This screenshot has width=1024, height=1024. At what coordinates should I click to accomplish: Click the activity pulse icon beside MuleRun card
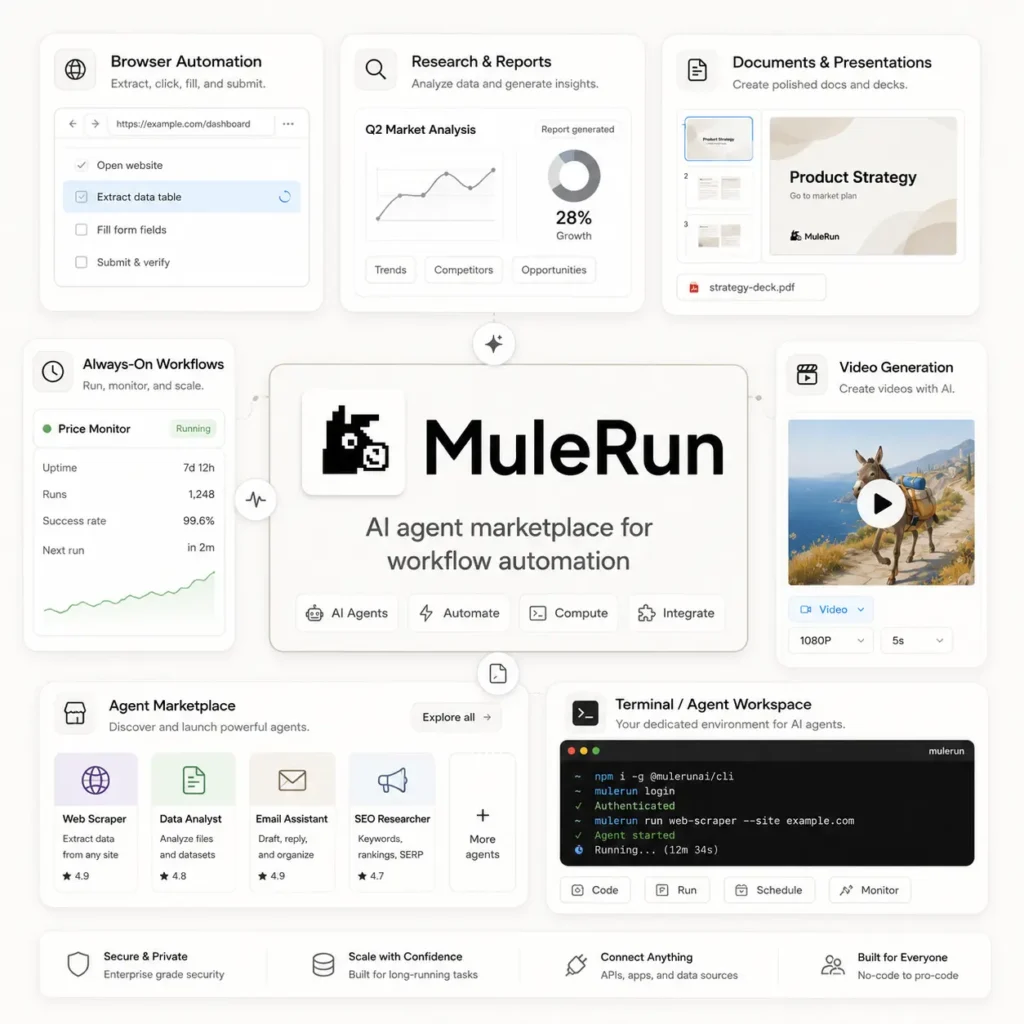pyautogui.click(x=255, y=500)
